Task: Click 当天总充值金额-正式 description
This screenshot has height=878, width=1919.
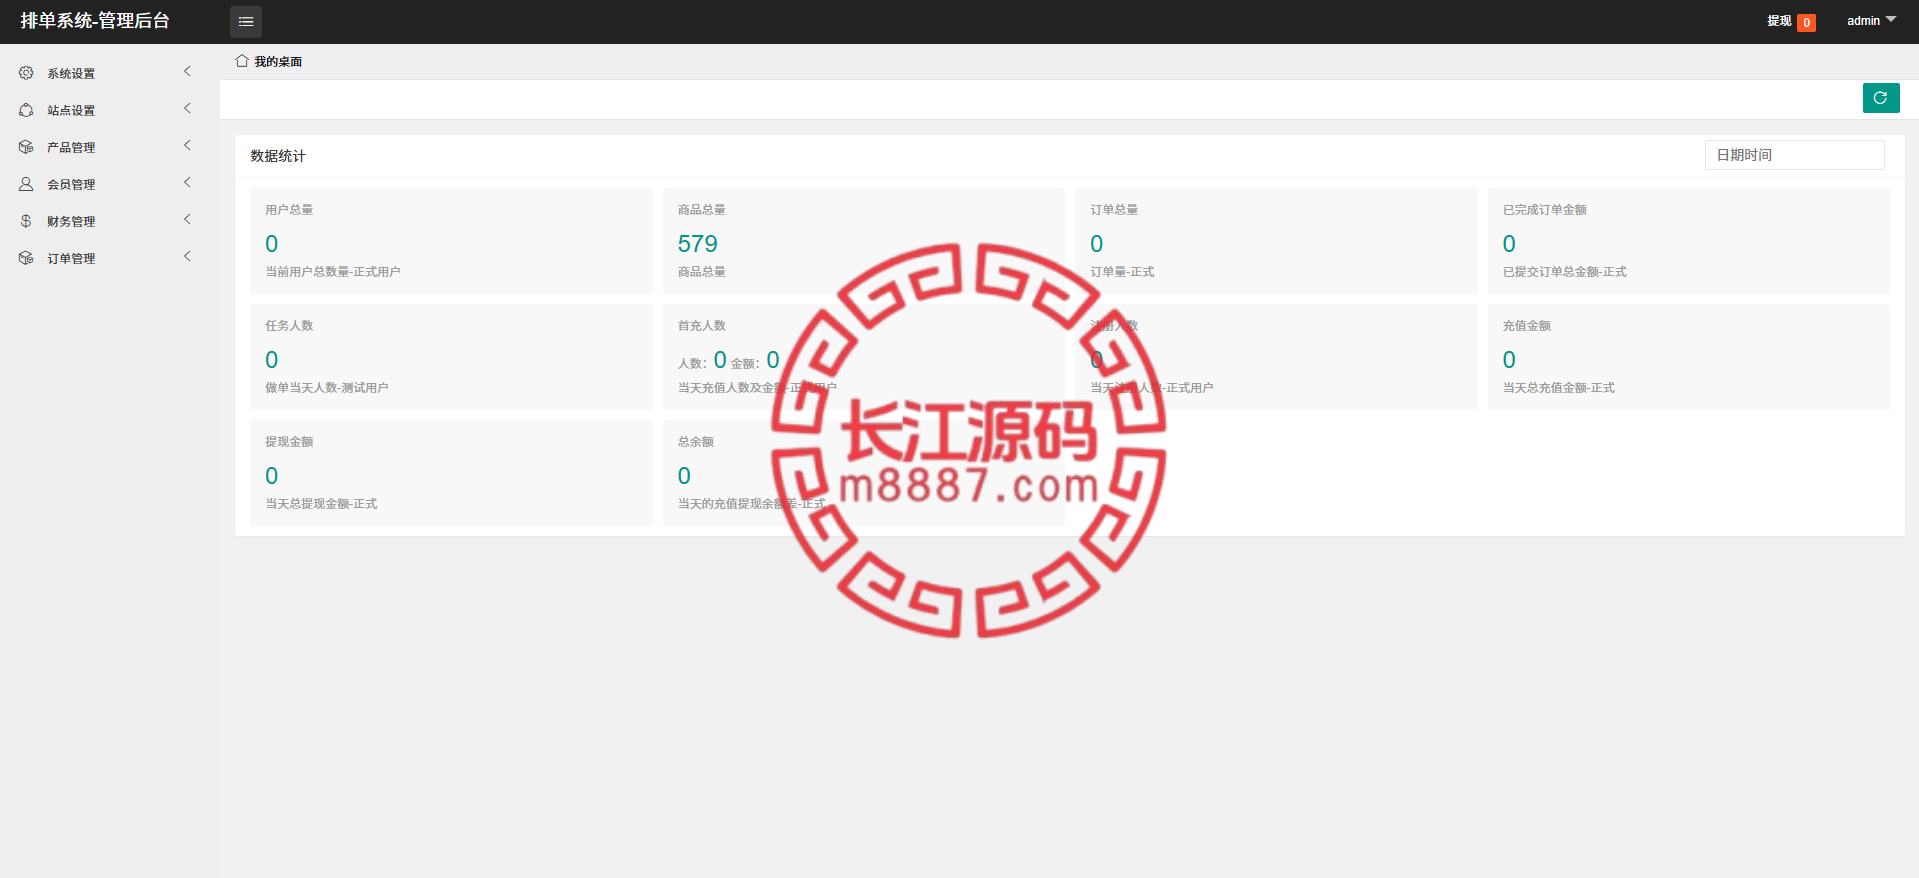Action: [x=1559, y=388]
